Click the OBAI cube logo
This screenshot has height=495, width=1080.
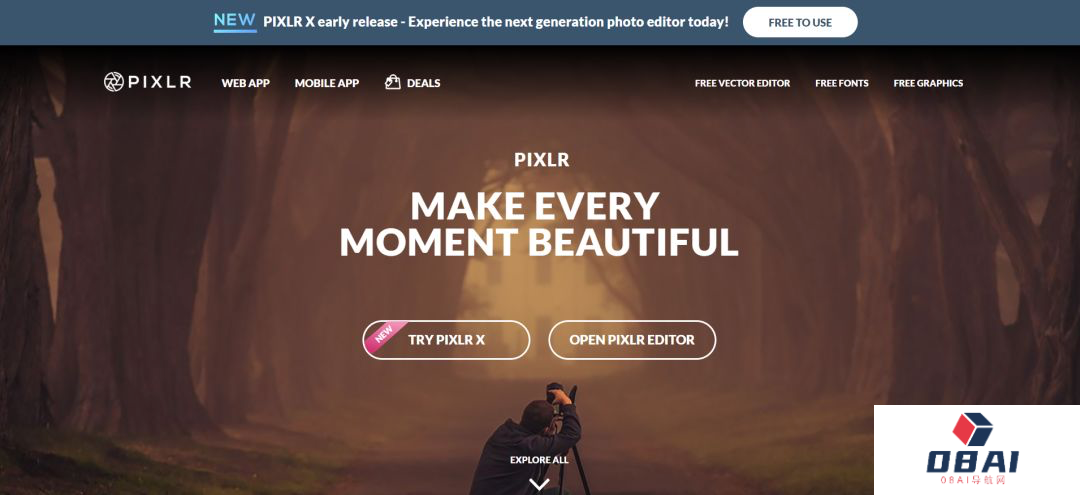973,429
